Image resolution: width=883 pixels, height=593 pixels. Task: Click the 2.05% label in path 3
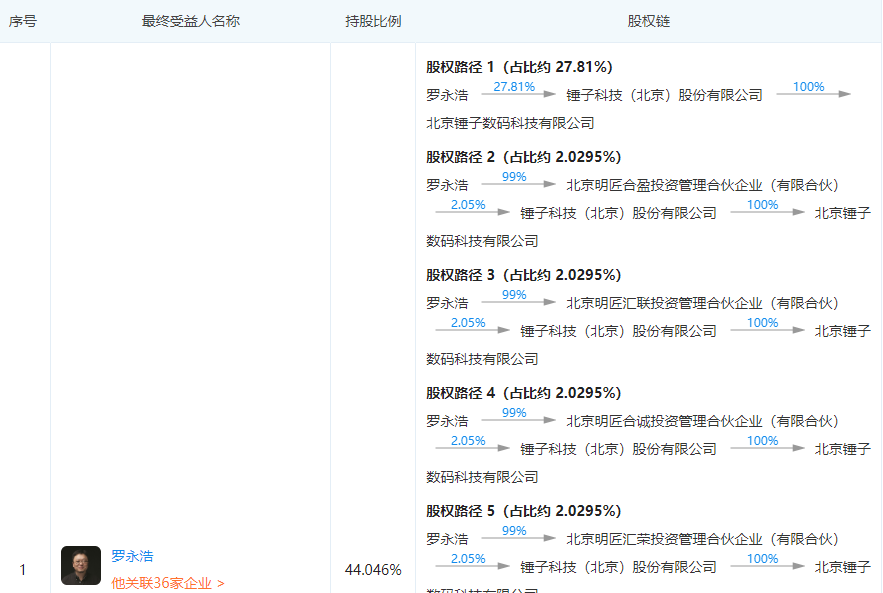coord(468,323)
